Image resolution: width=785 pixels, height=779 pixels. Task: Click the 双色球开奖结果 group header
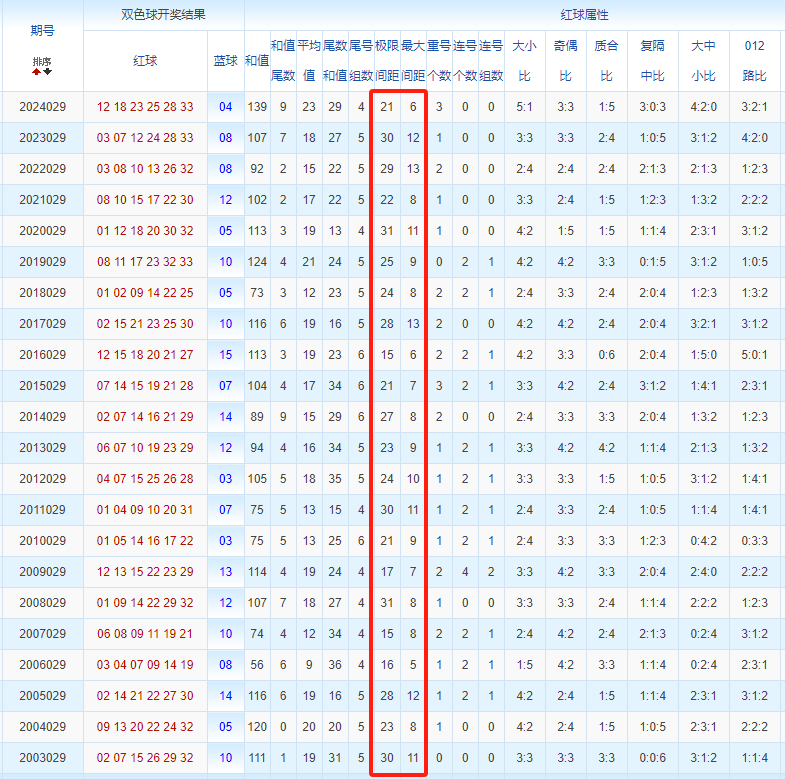pos(163,16)
